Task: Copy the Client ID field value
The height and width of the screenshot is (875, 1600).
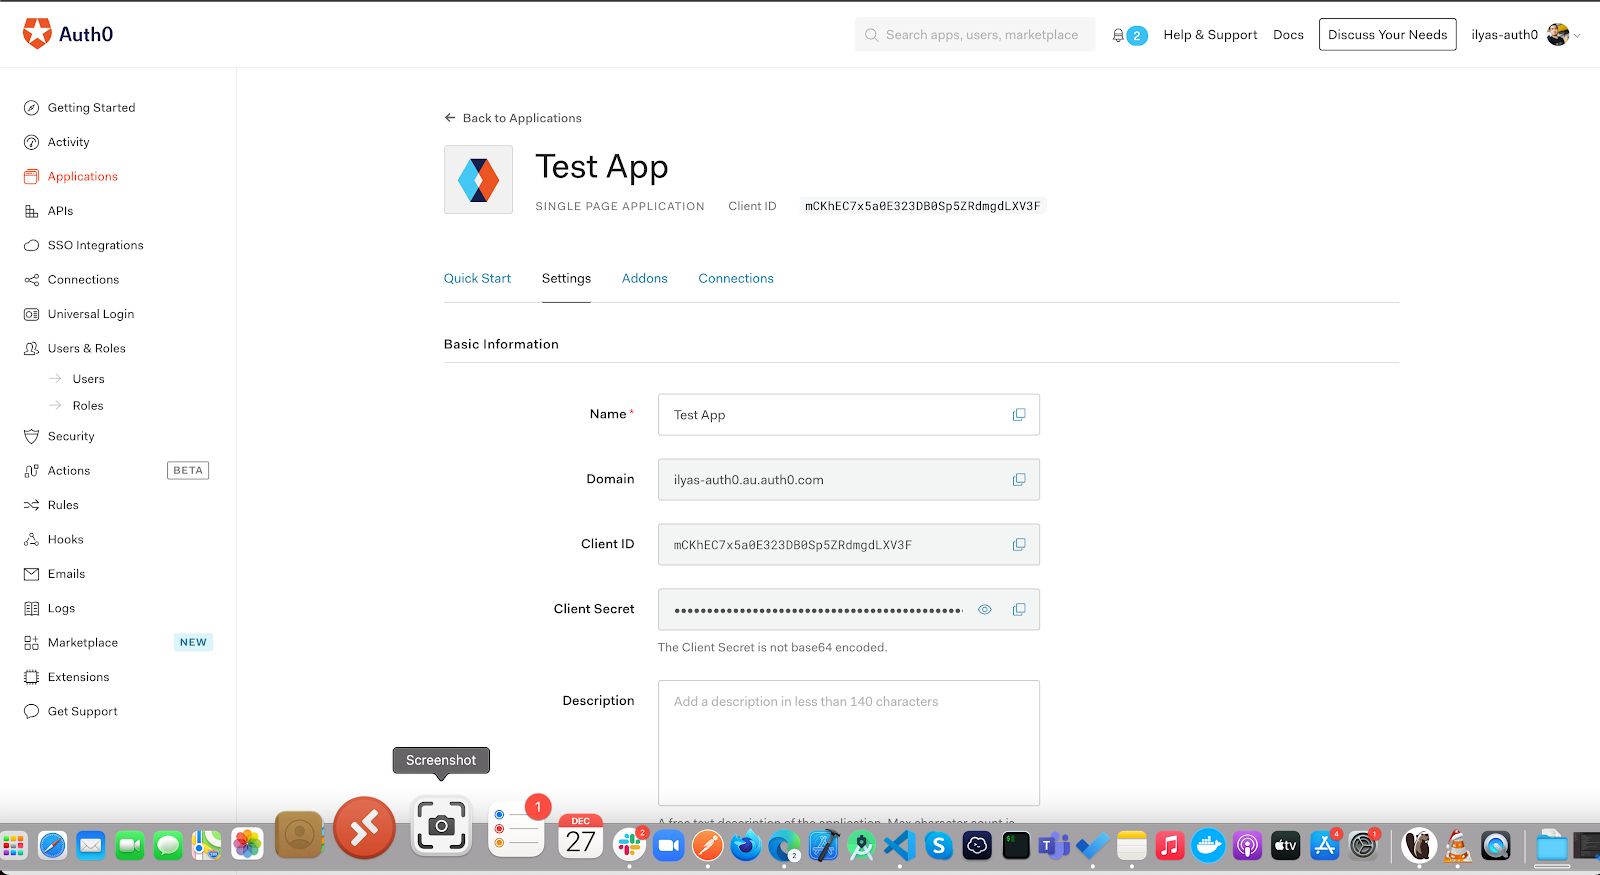Action: pos(1019,545)
